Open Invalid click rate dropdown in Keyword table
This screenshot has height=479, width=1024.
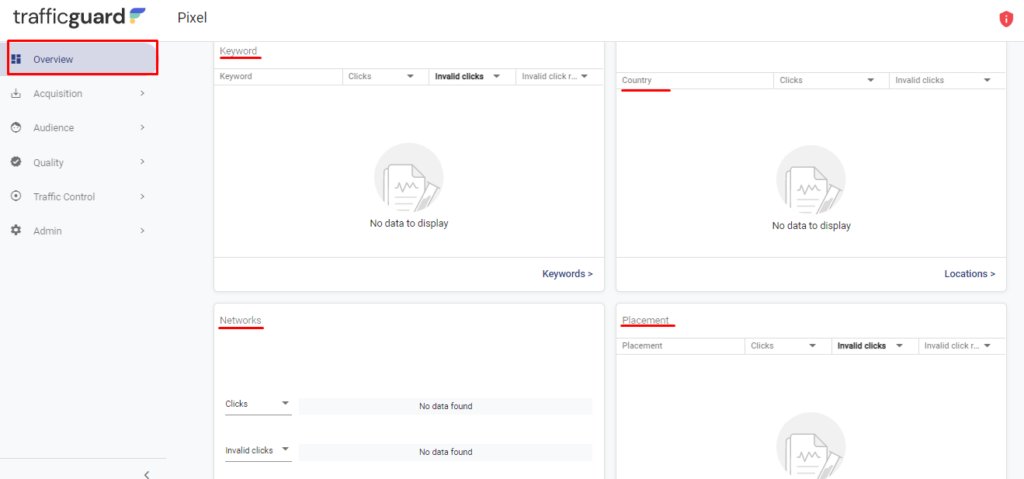584,76
